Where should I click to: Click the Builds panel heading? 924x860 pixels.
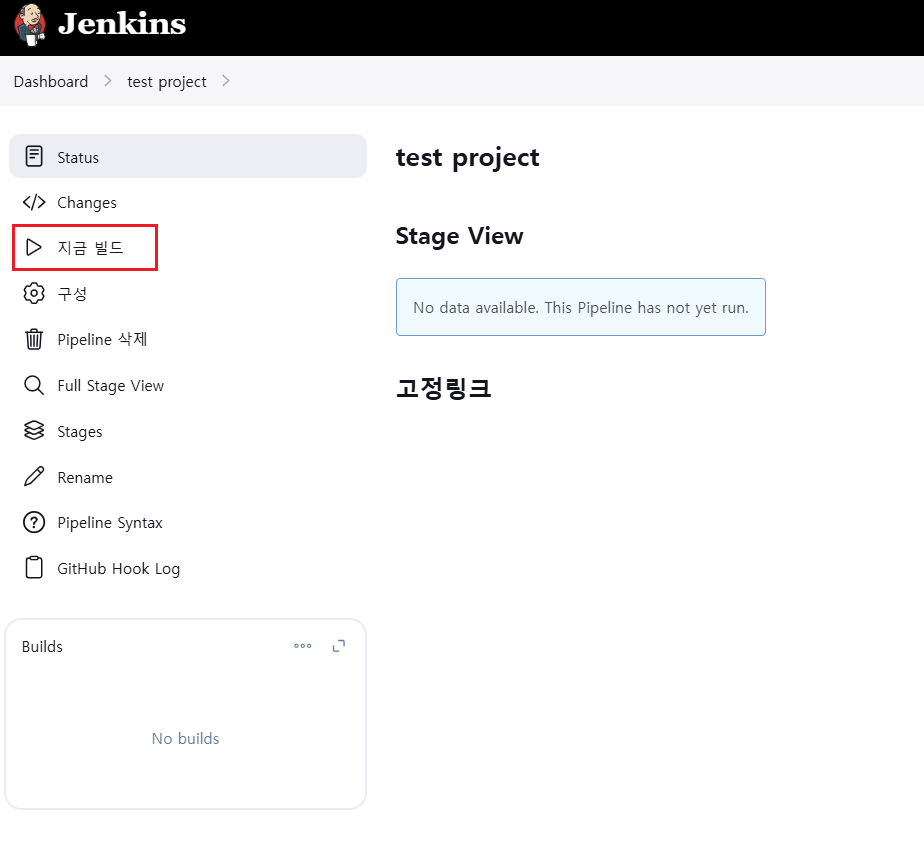pyautogui.click(x=42, y=647)
